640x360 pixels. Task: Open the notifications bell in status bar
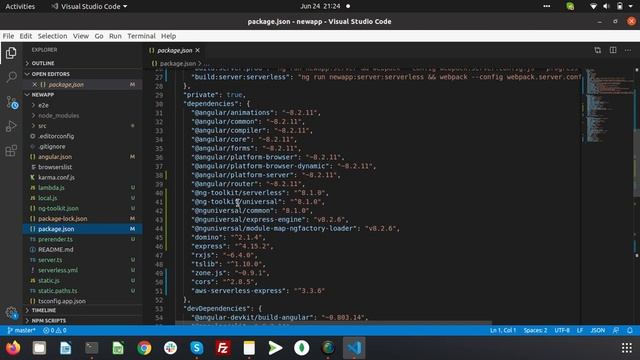coord(630,330)
